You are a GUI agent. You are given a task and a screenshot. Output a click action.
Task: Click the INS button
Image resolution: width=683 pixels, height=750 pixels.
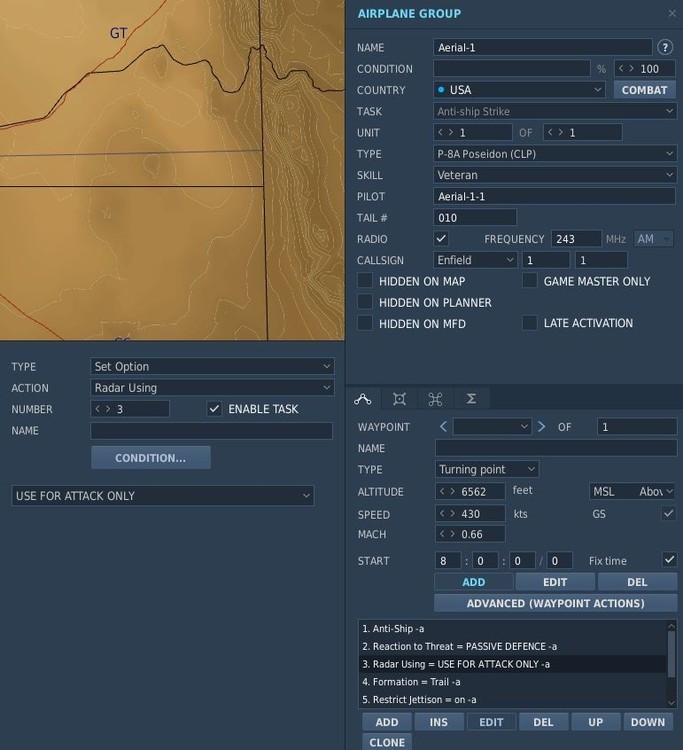coord(439,722)
